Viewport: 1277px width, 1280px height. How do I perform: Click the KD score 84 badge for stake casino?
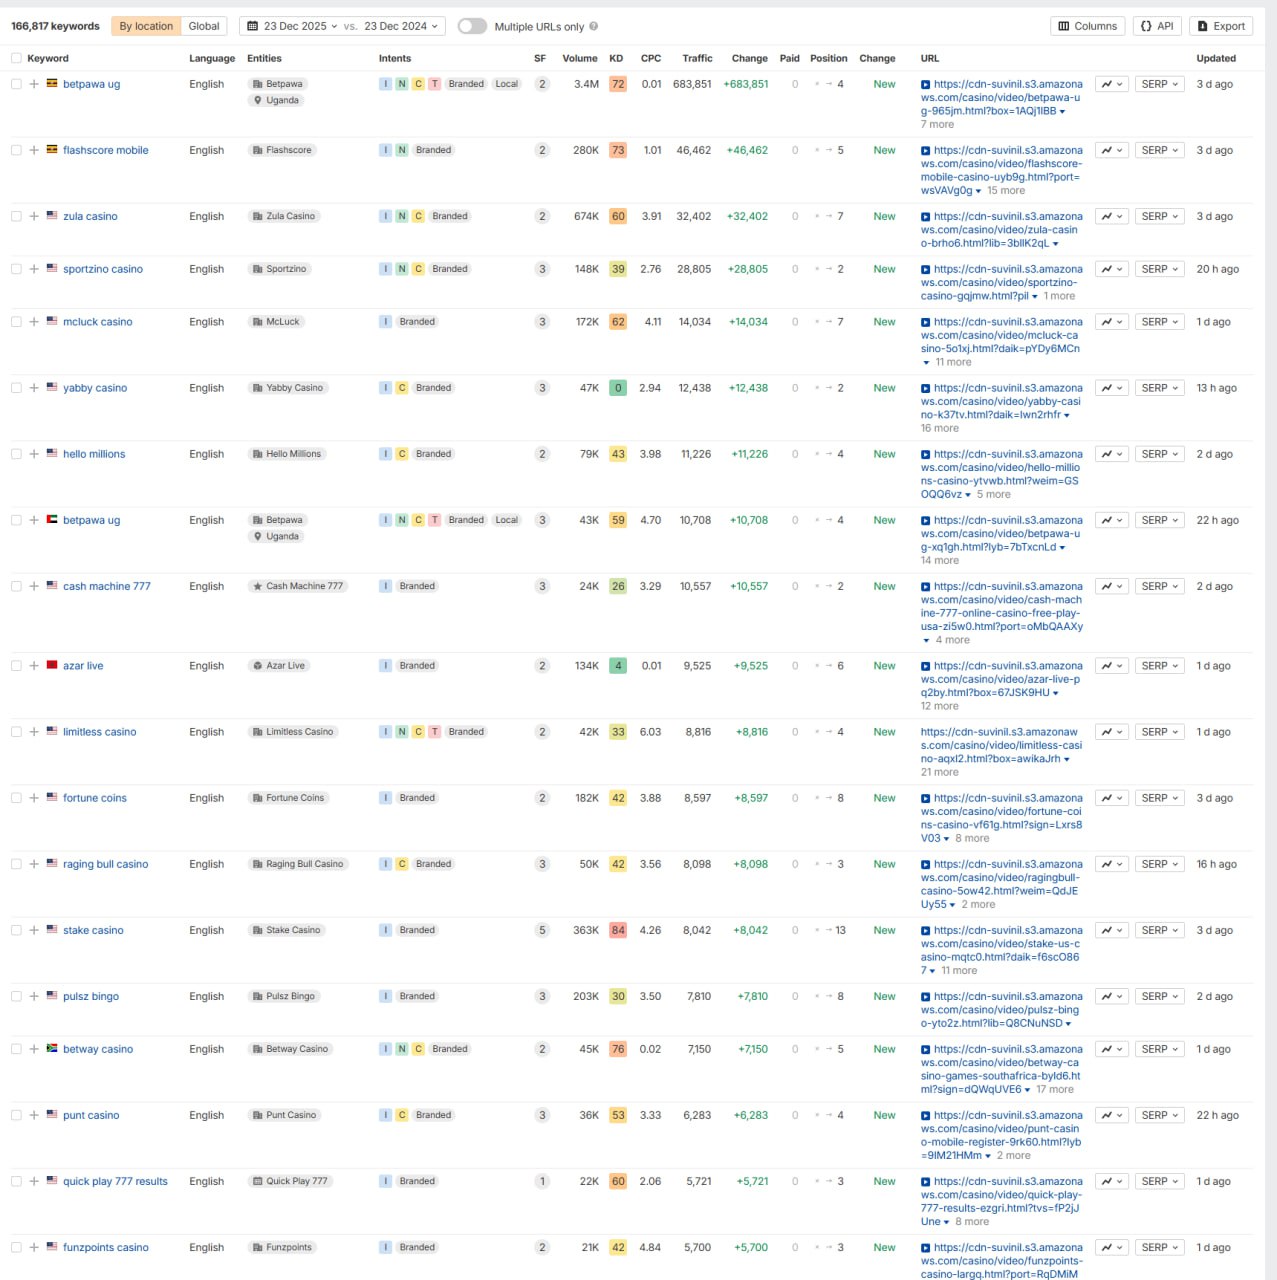618,930
